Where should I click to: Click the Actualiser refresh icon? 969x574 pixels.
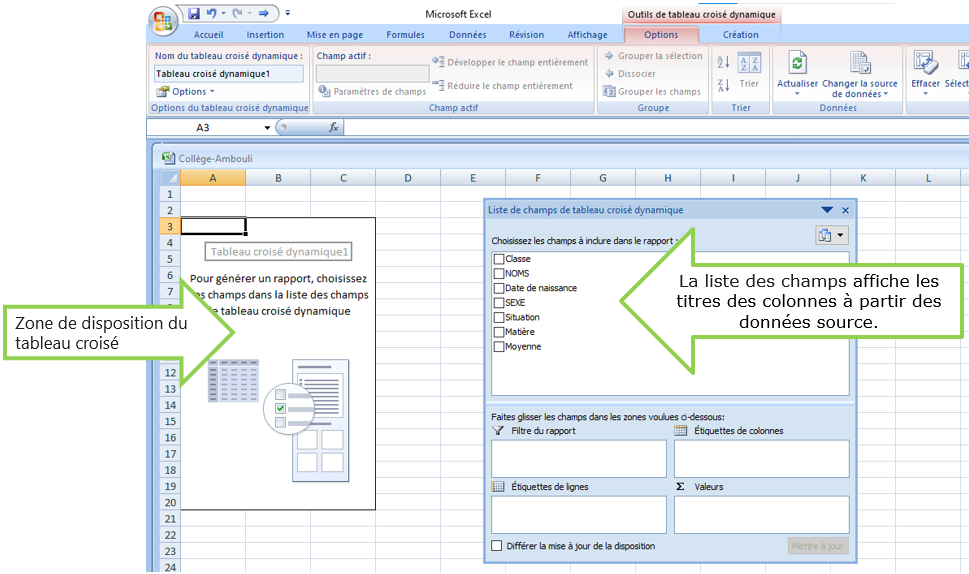(x=797, y=64)
